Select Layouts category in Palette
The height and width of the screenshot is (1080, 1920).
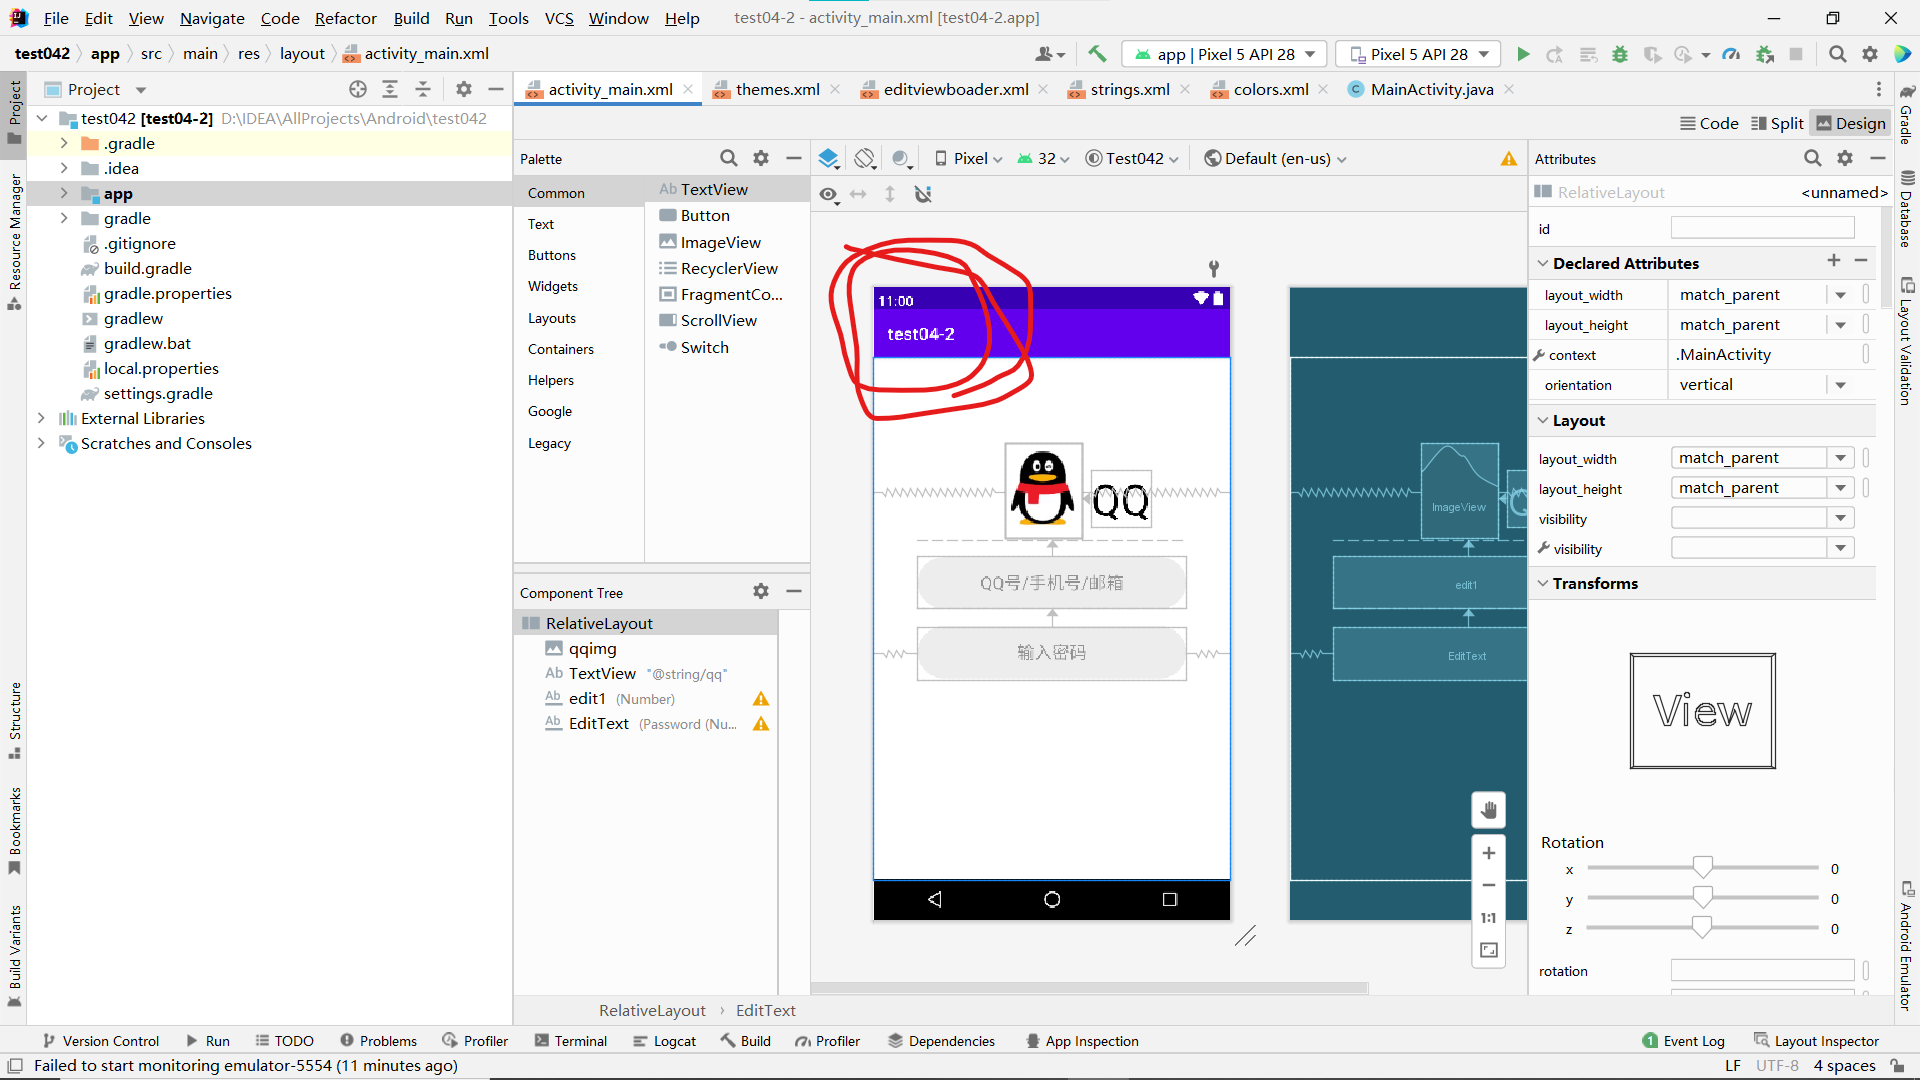point(552,318)
